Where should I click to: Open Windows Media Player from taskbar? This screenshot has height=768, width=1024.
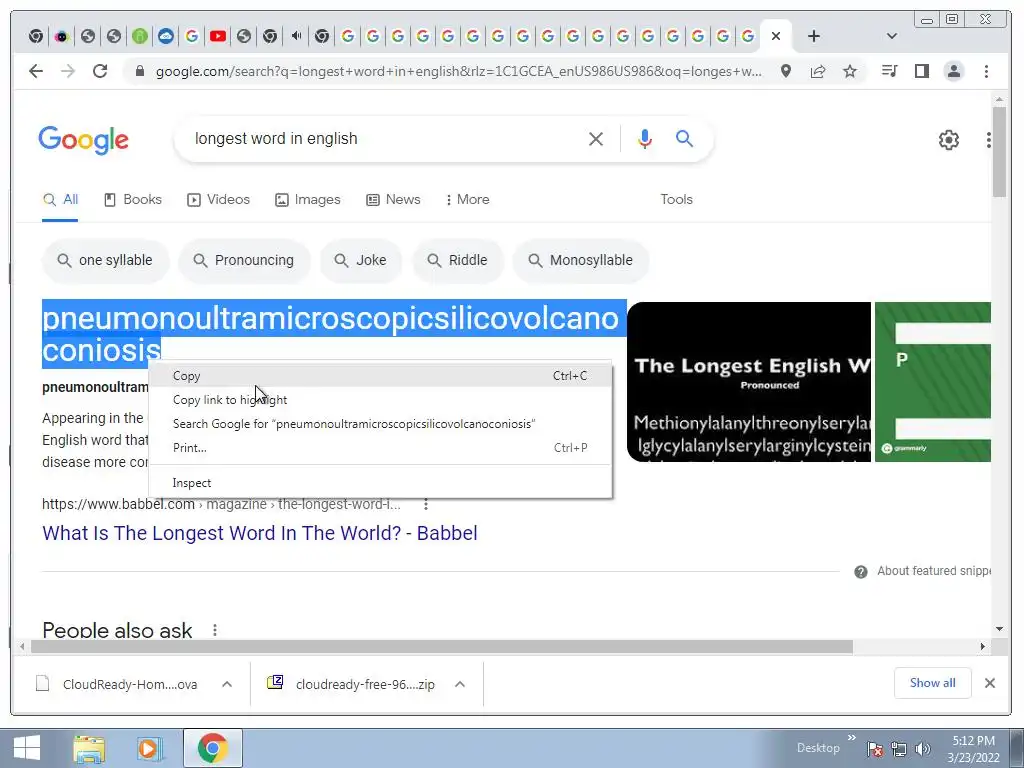point(150,749)
